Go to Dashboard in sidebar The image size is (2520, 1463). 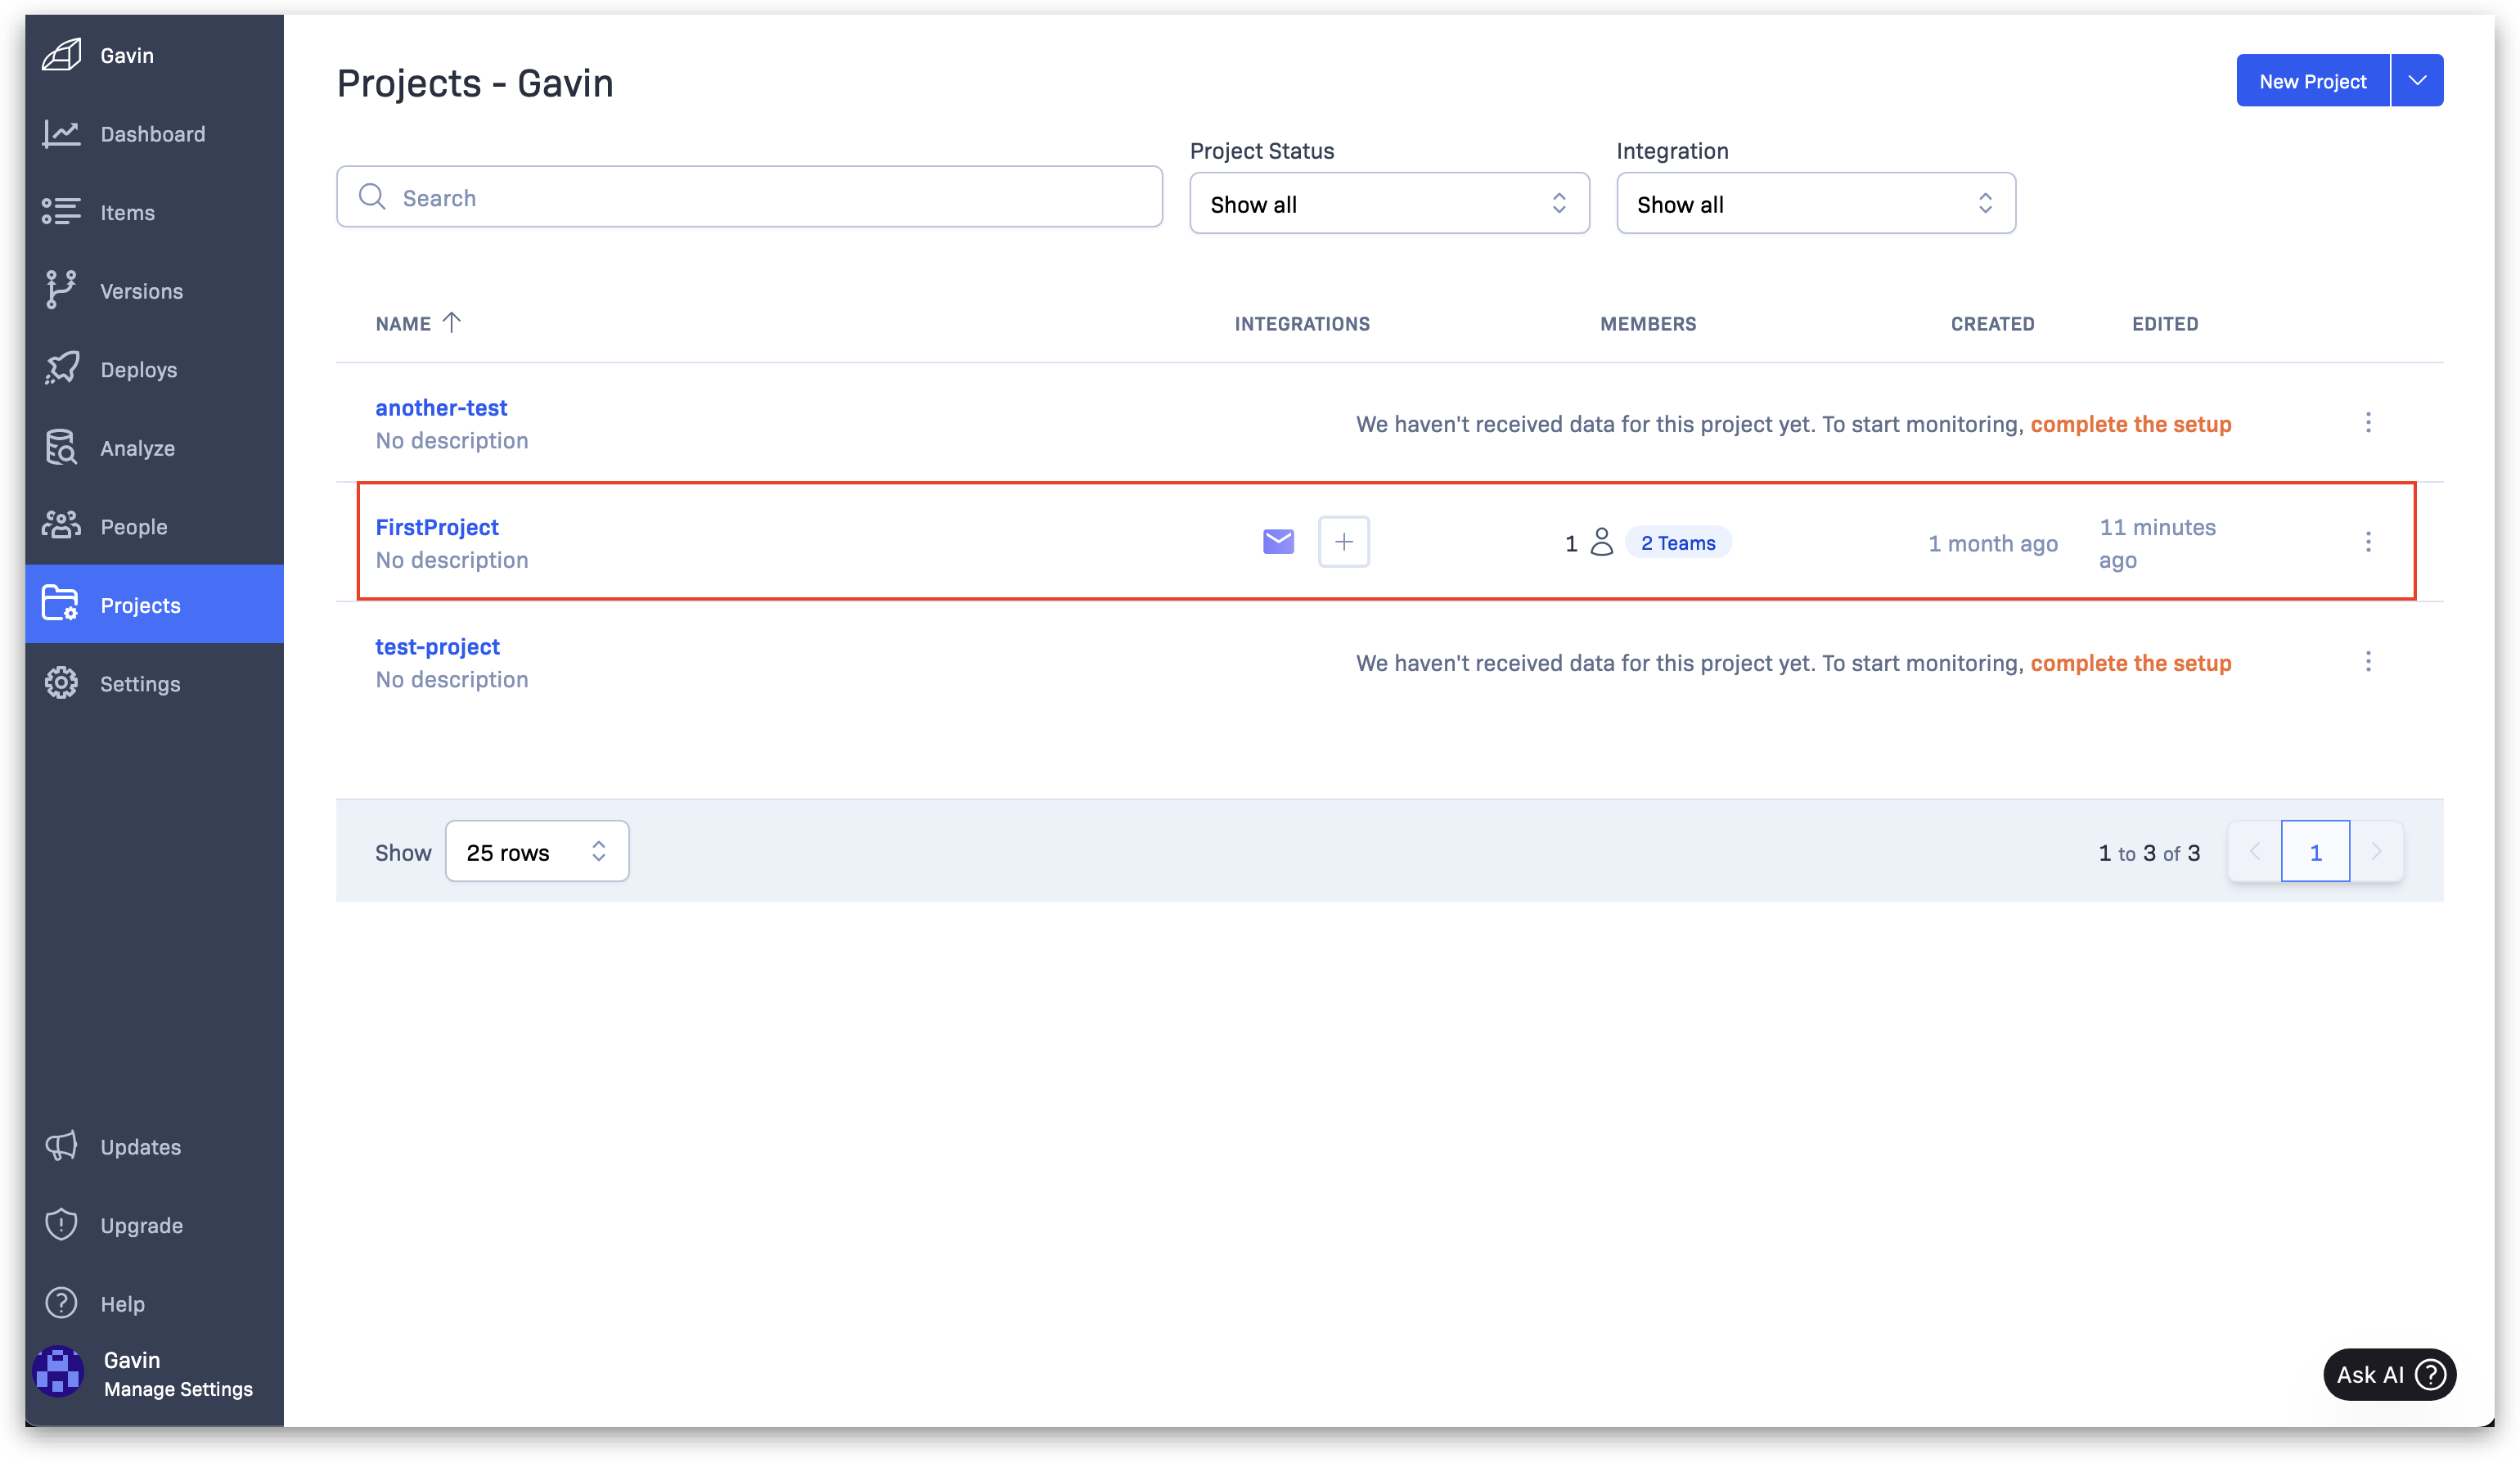pos(152,134)
